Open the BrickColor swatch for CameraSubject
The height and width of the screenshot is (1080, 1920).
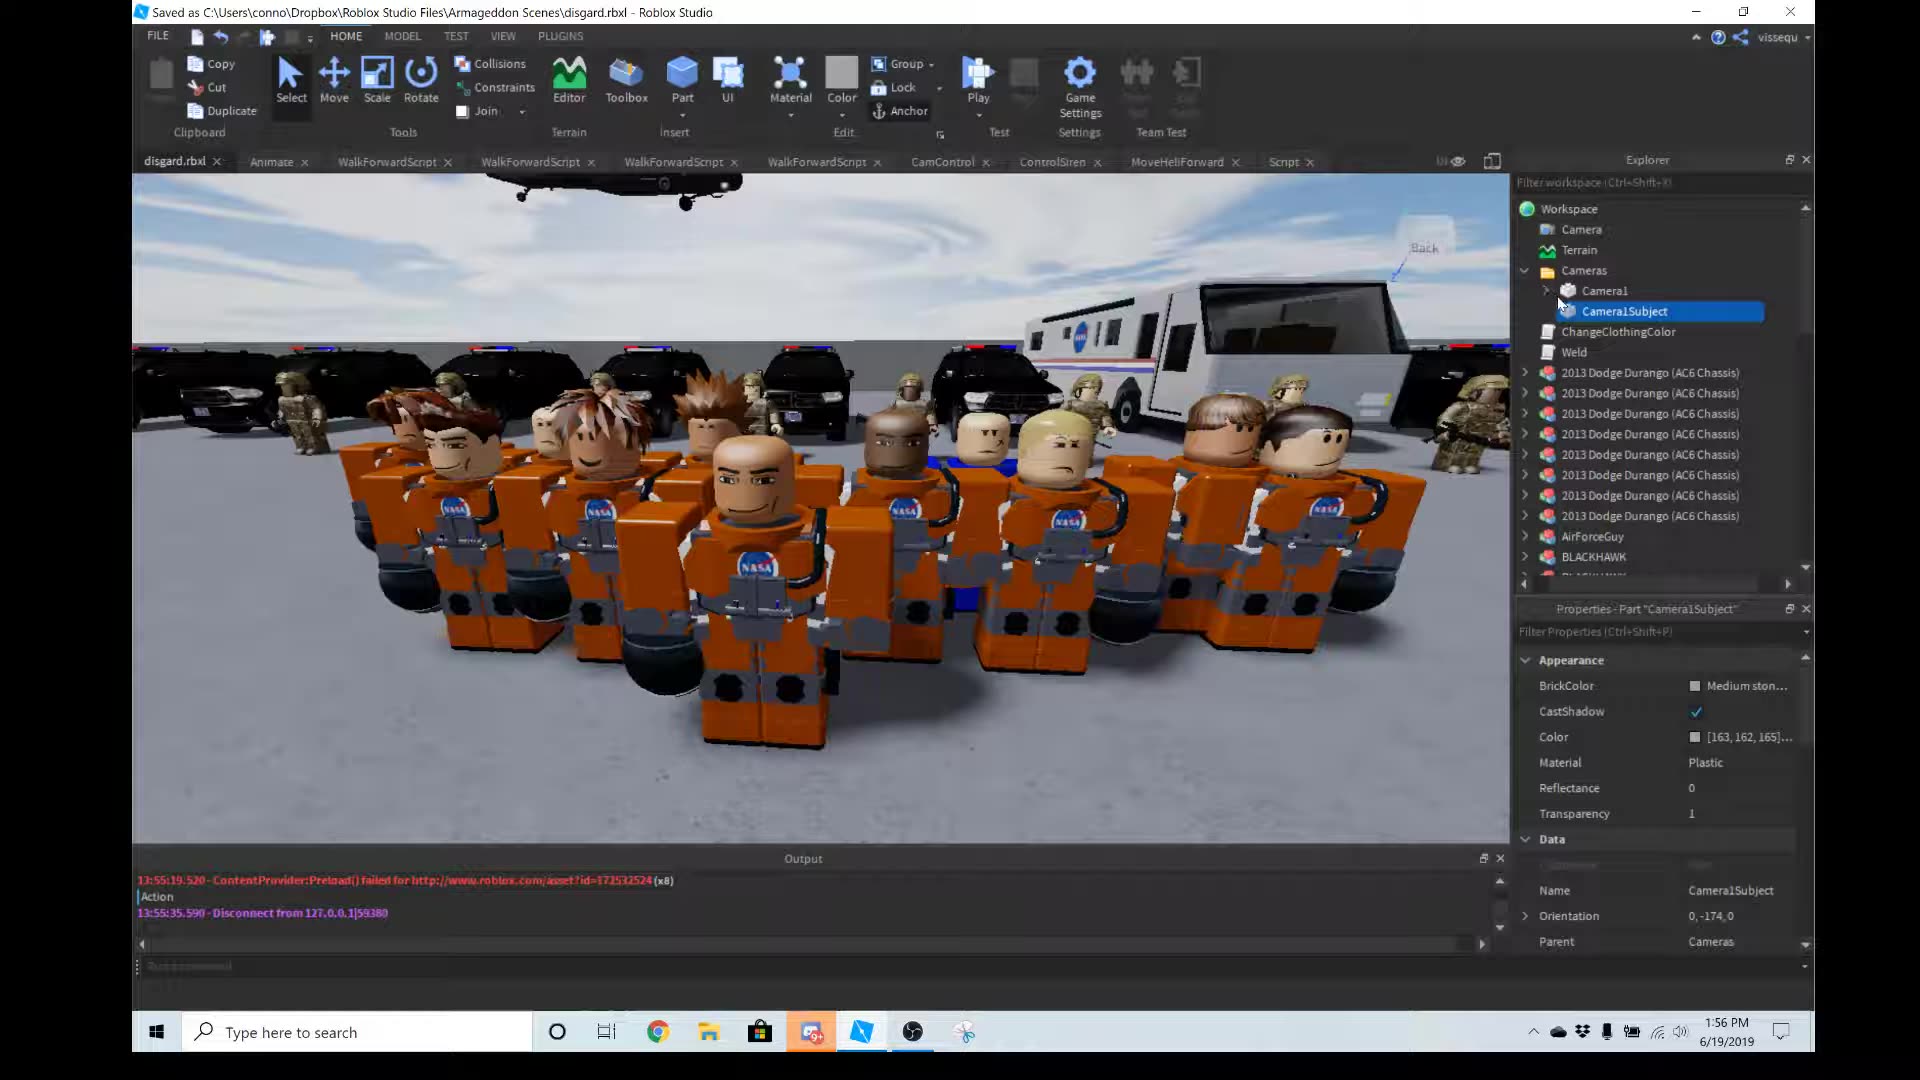click(x=1695, y=686)
